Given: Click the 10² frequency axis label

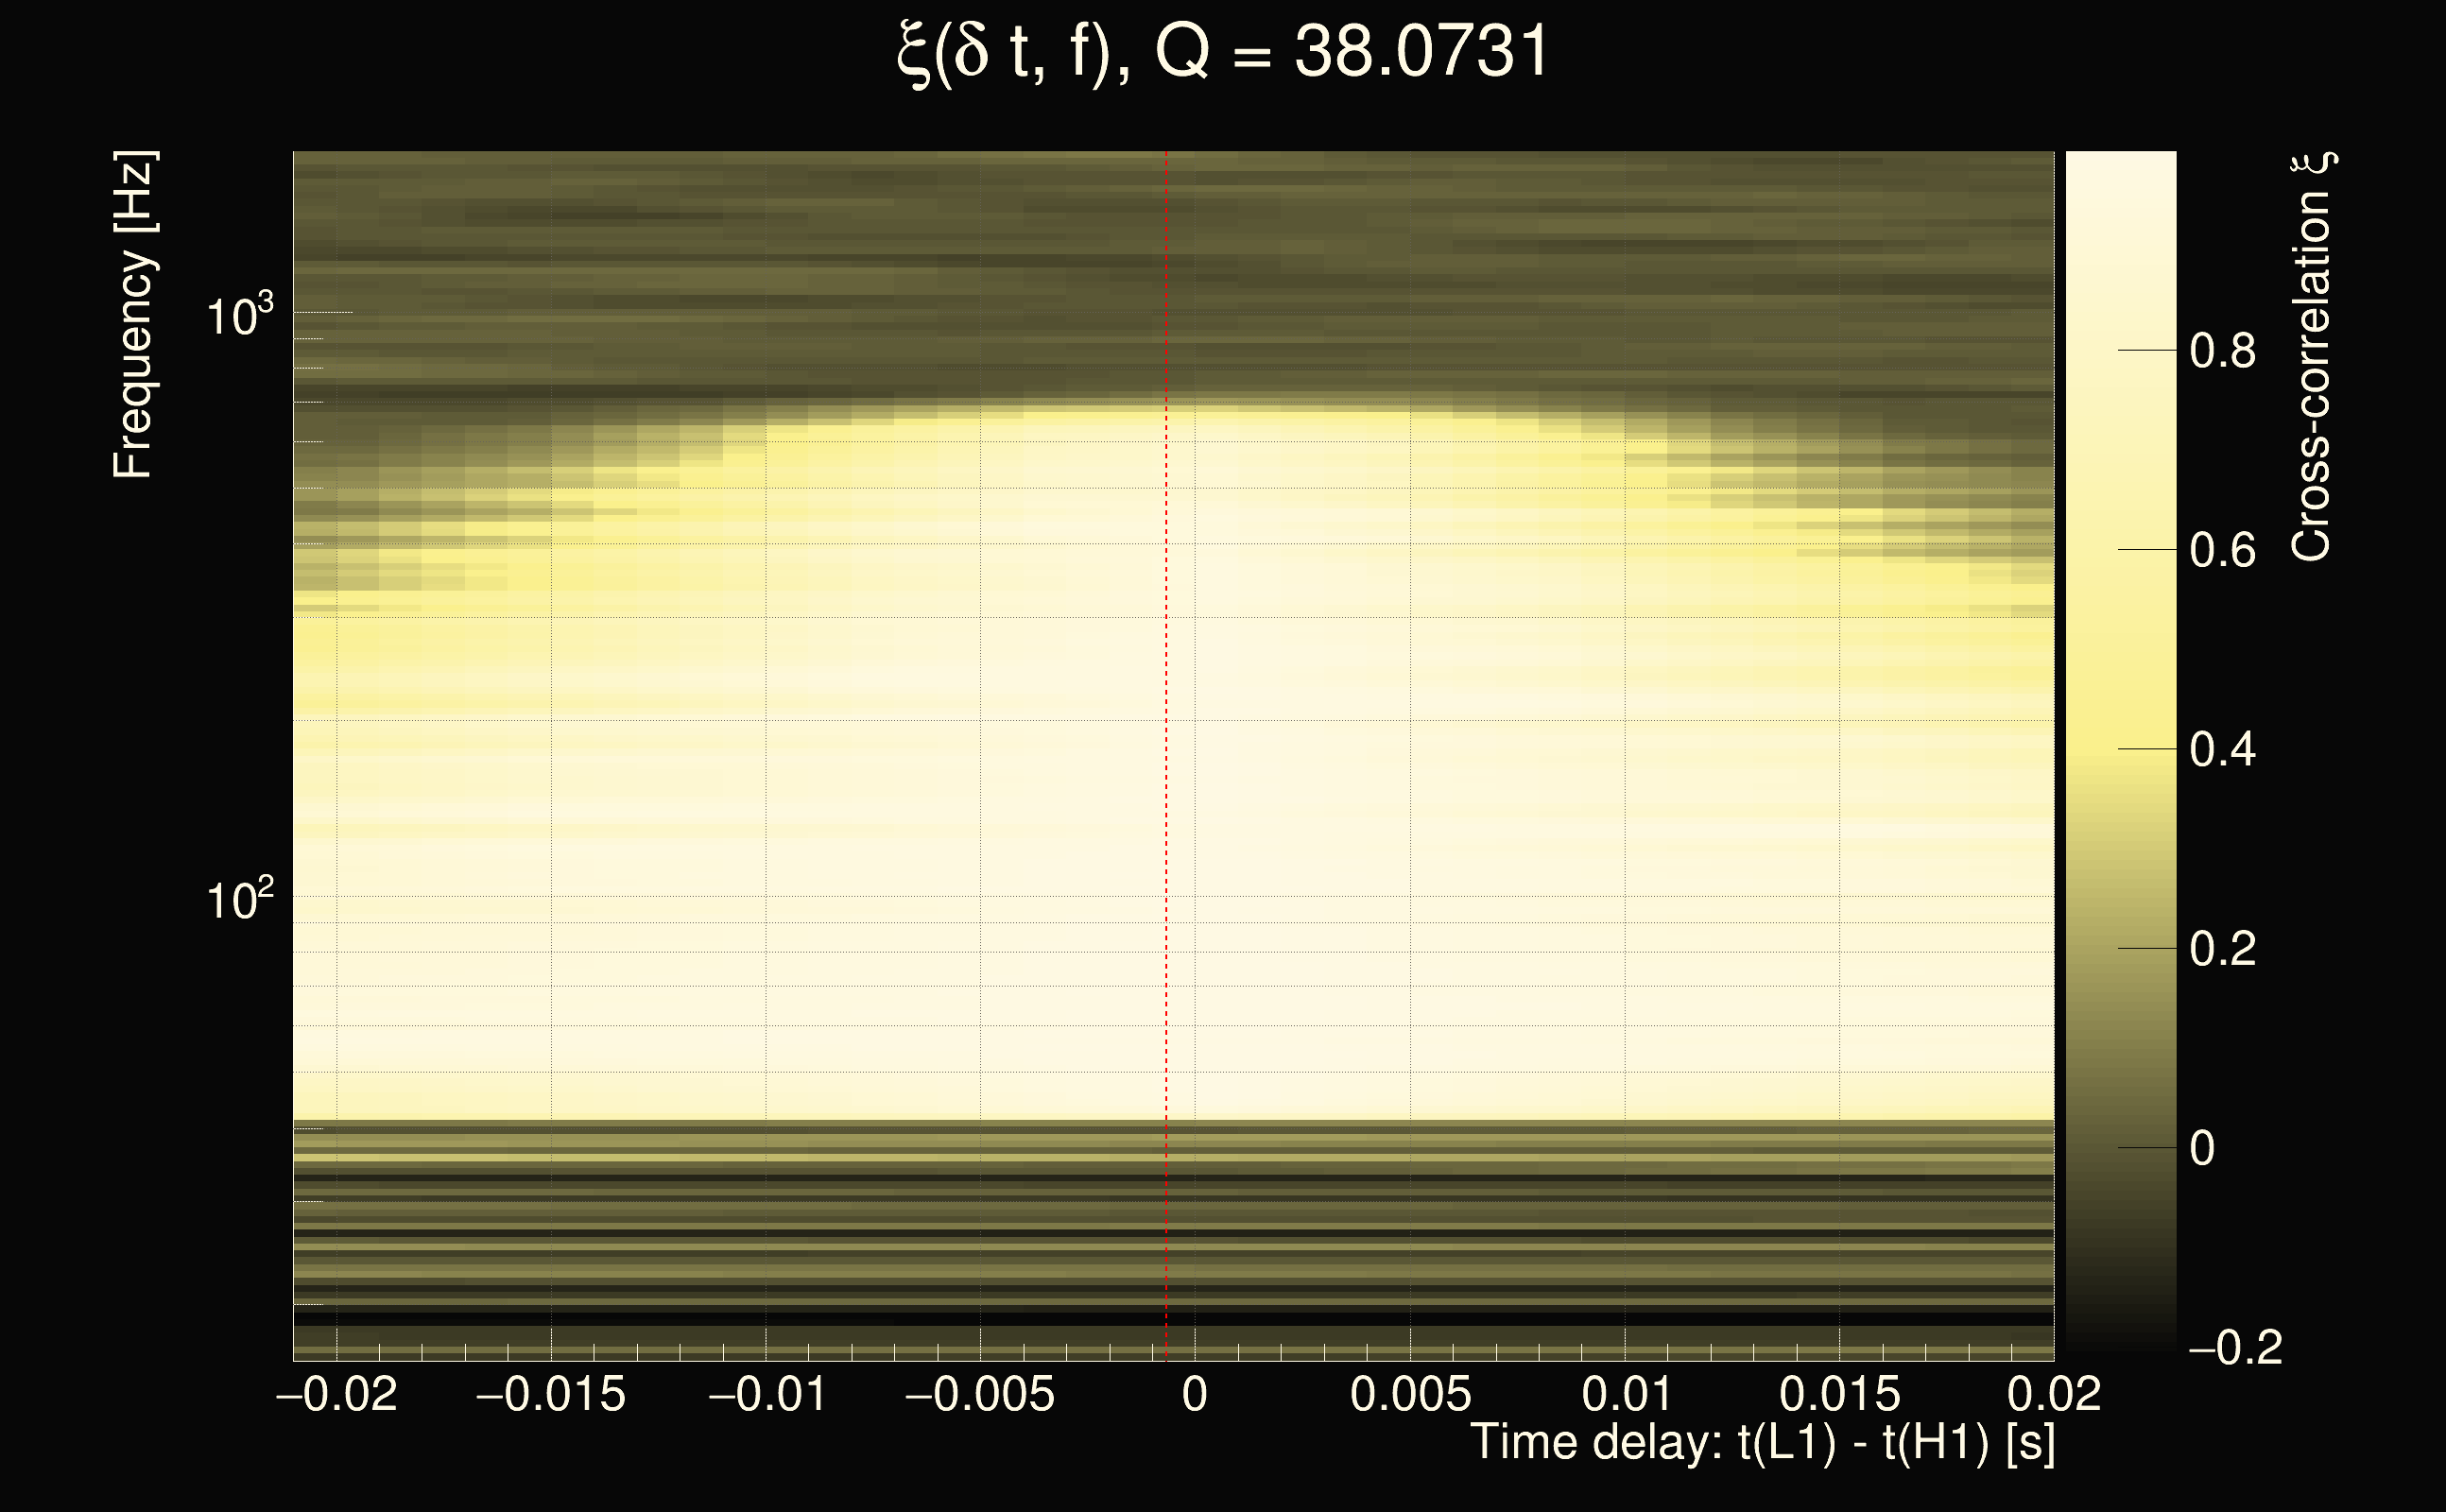Looking at the screenshot, I should pyautogui.click(x=239, y=900).
